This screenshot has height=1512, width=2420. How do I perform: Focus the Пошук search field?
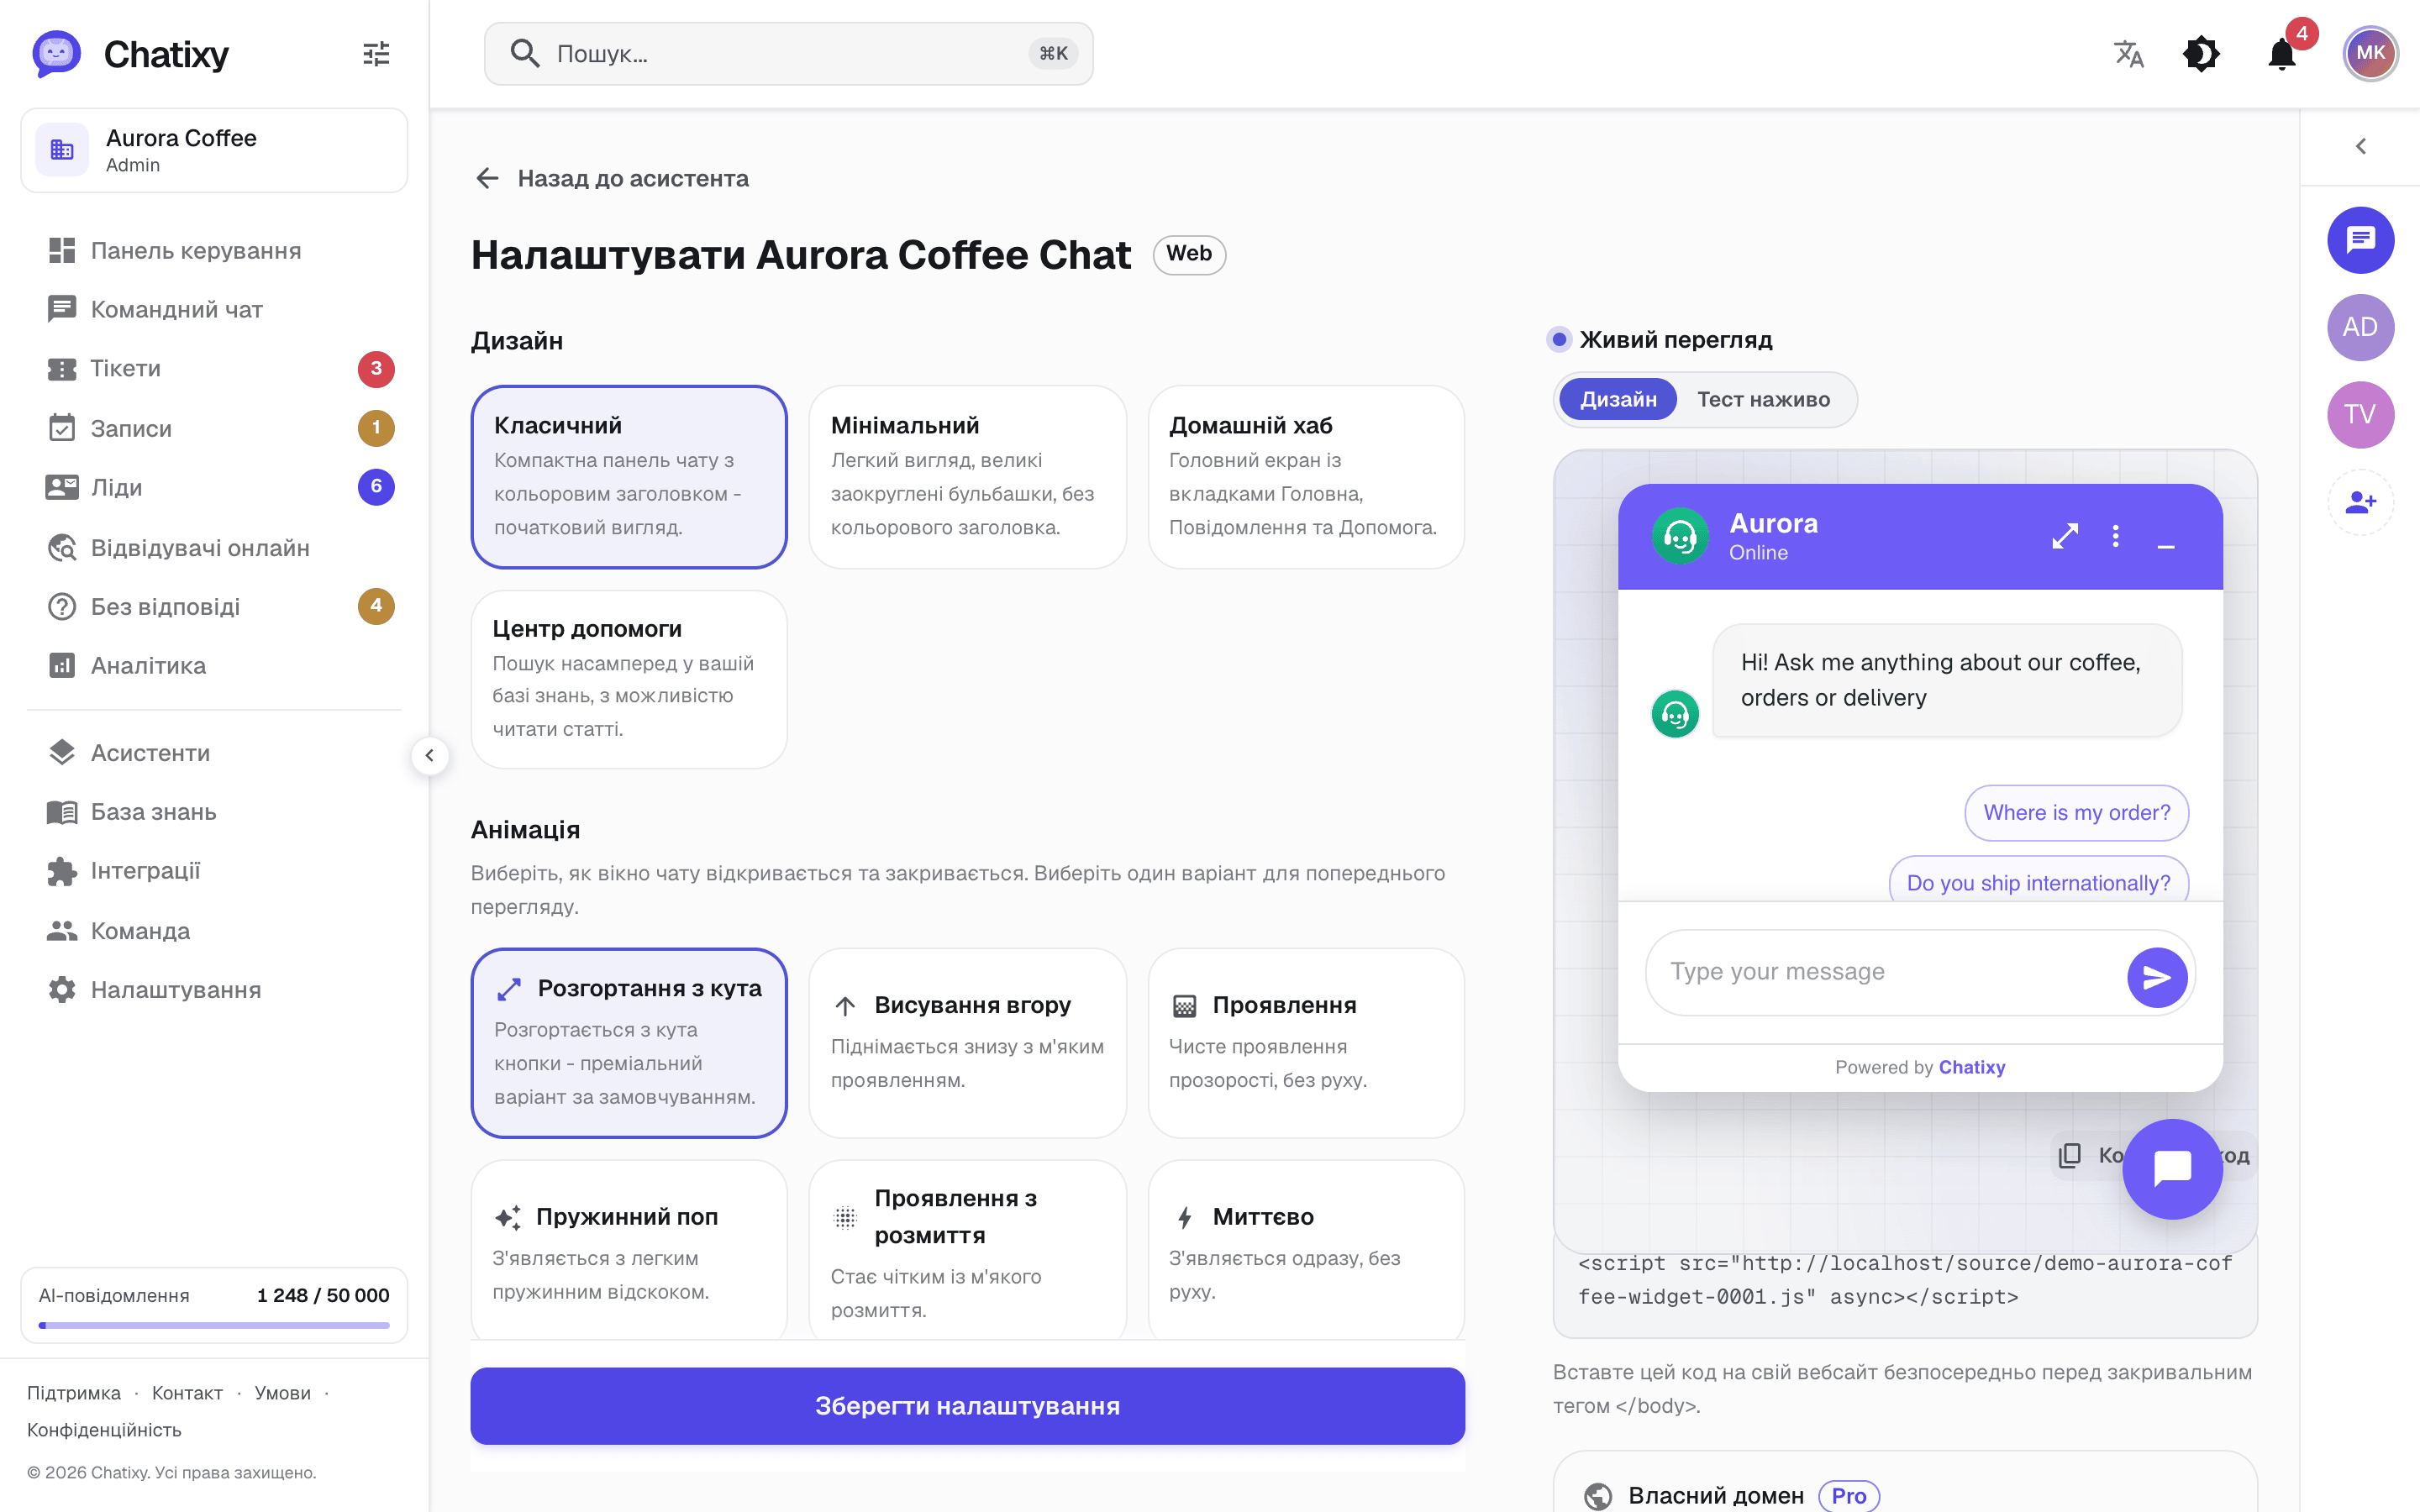click(788, 54)
